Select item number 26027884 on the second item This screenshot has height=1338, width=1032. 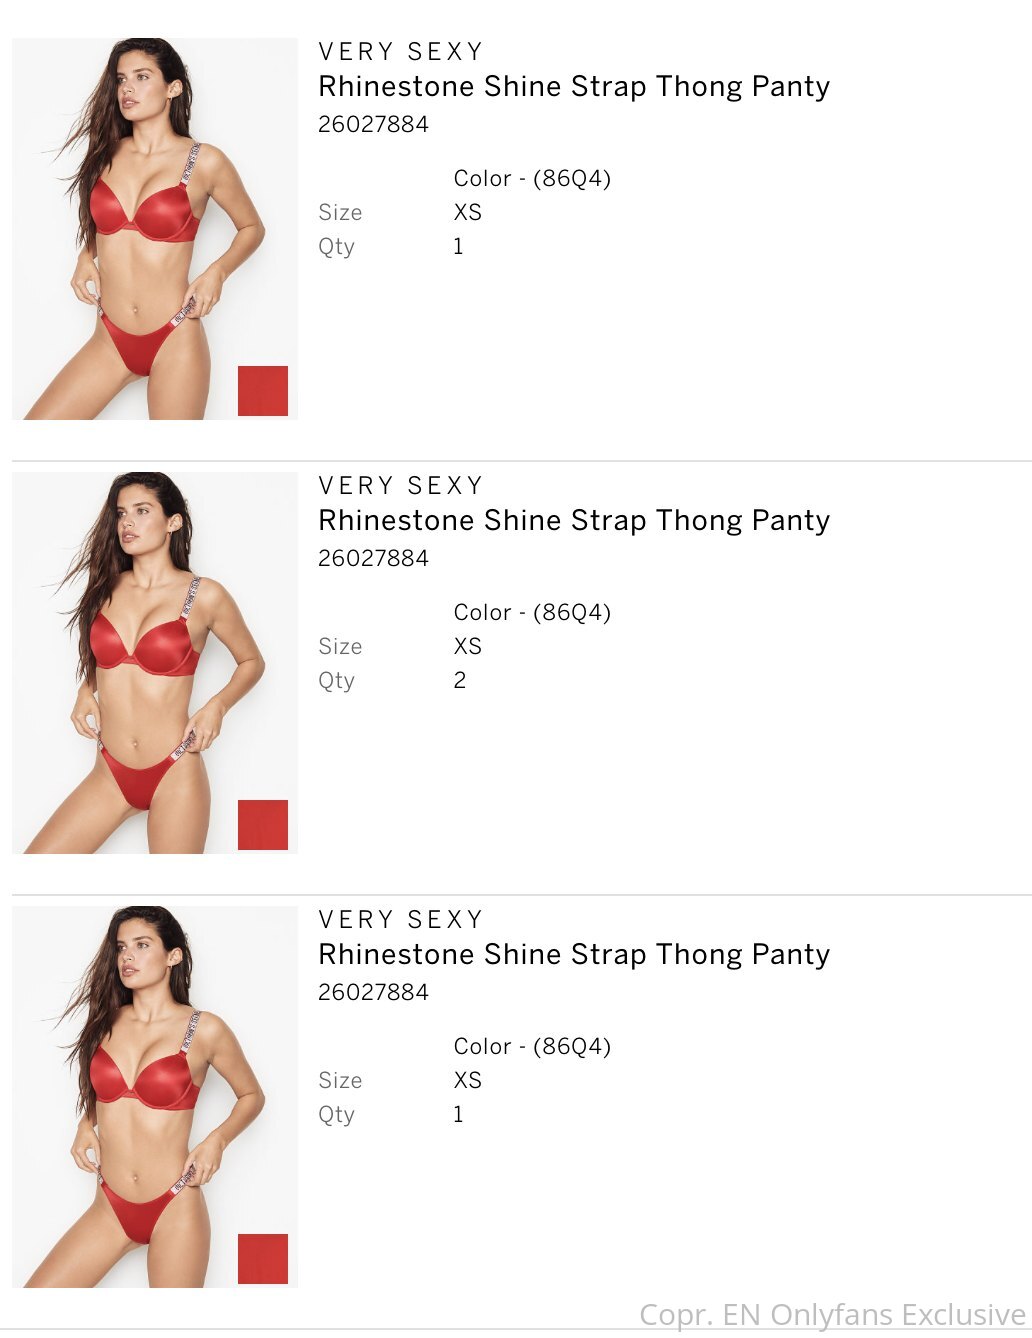tap(373, 558)
